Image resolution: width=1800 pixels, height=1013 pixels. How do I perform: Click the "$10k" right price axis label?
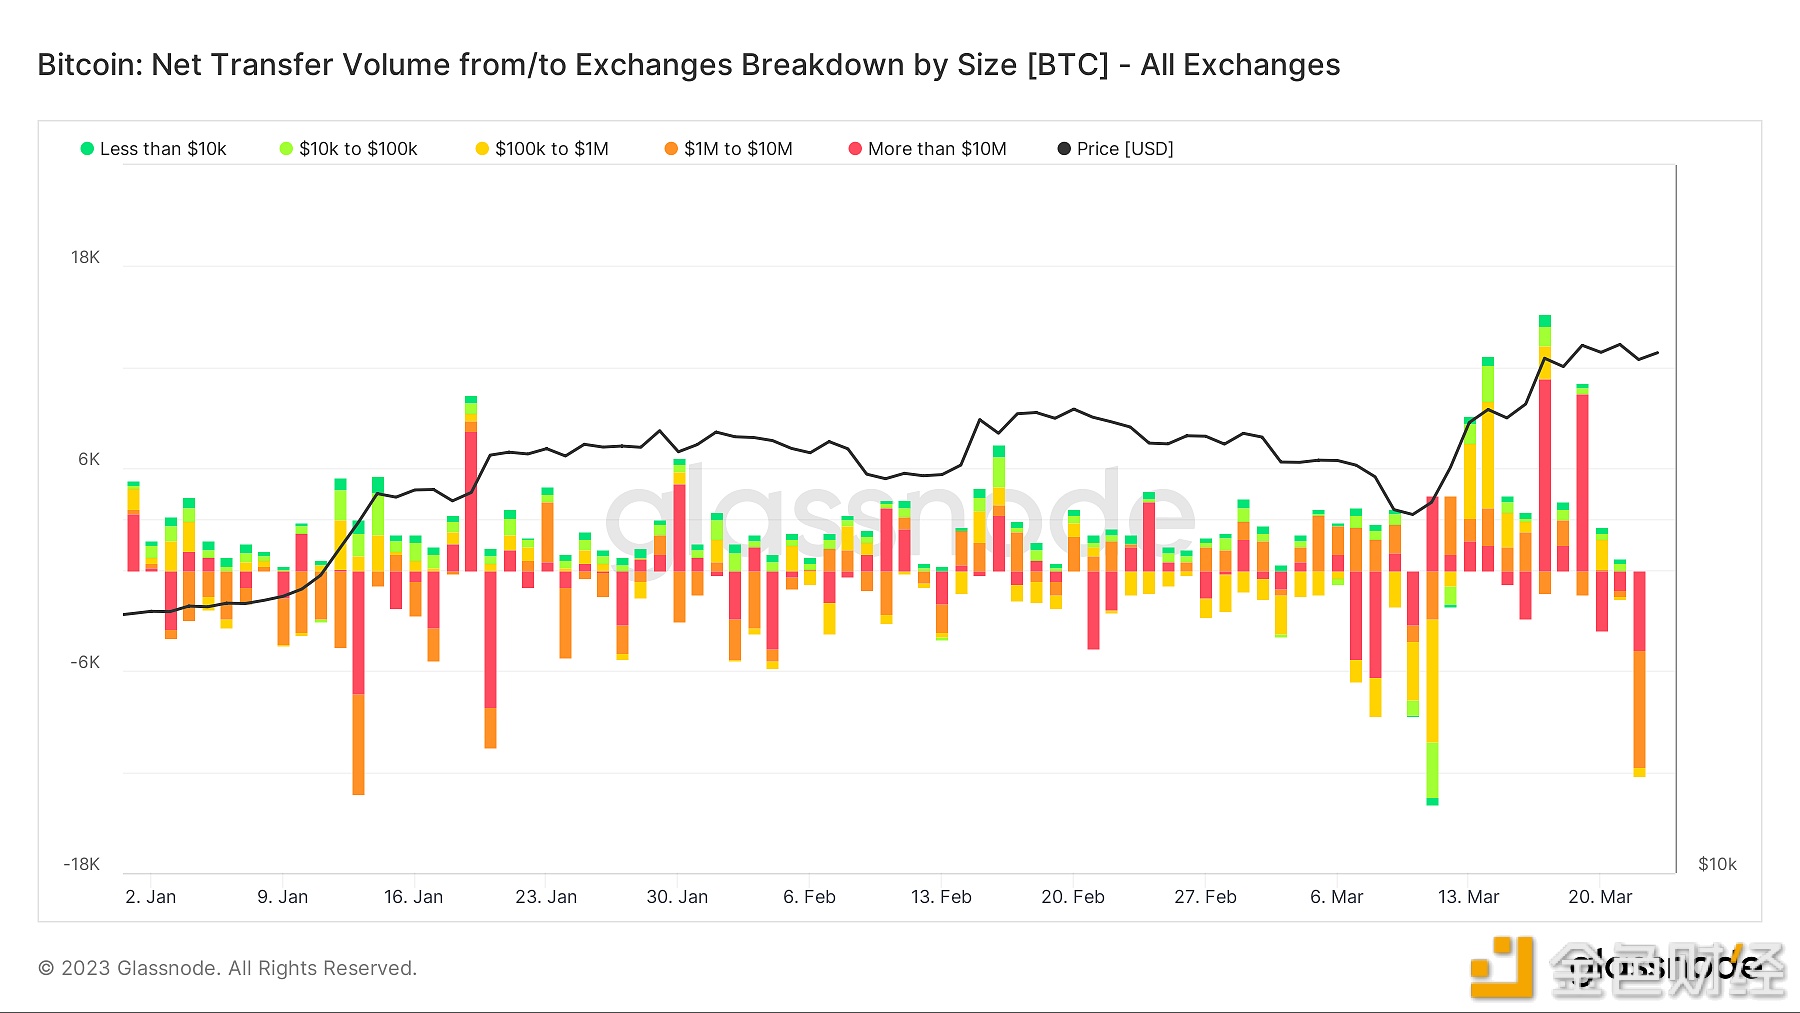pyautogui.click(x=1717, y=864)
